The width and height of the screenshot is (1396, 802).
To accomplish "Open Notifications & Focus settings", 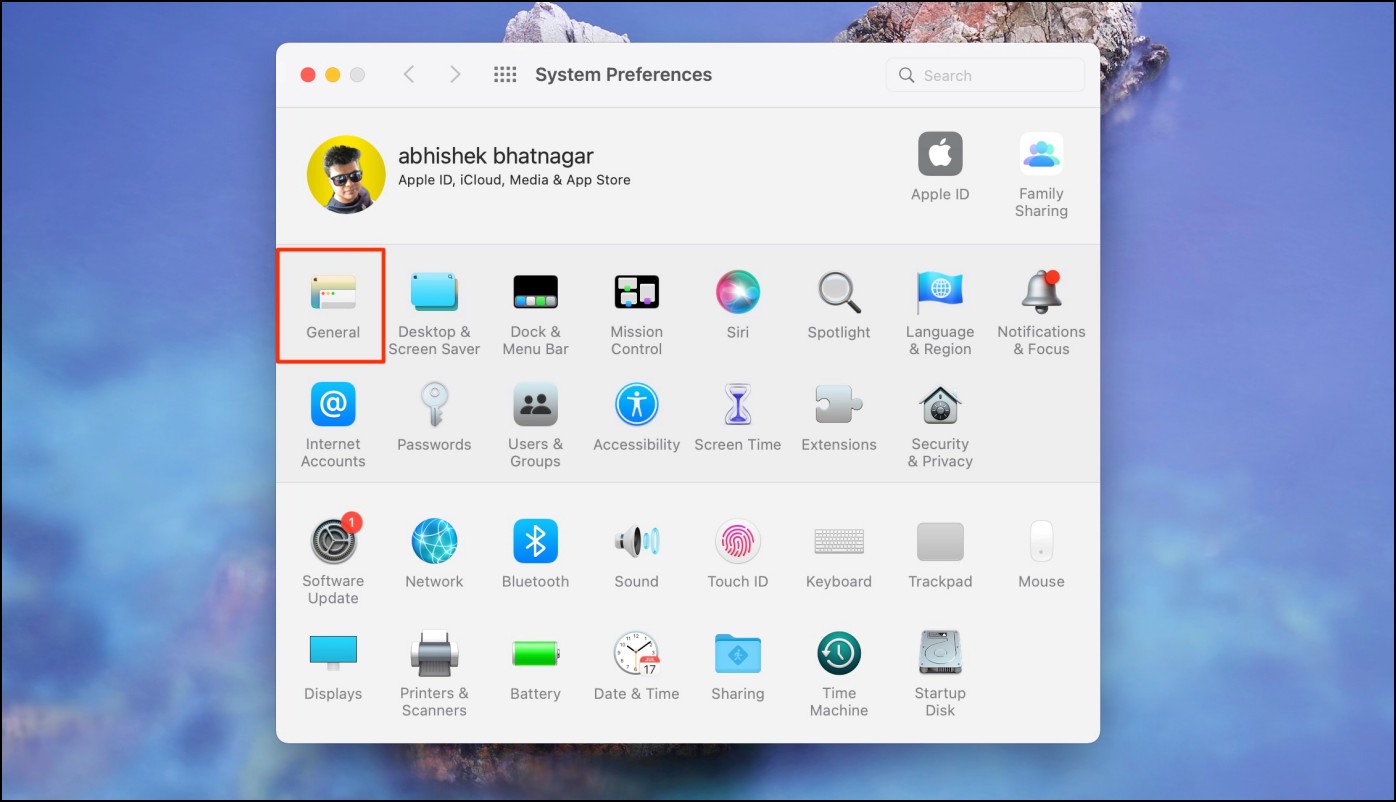I will coord(1041,313).
